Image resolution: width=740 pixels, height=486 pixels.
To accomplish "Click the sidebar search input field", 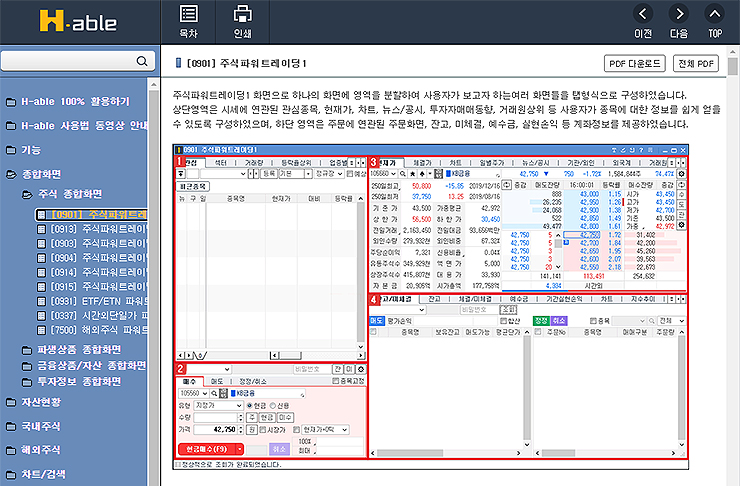I will point(68,61).
